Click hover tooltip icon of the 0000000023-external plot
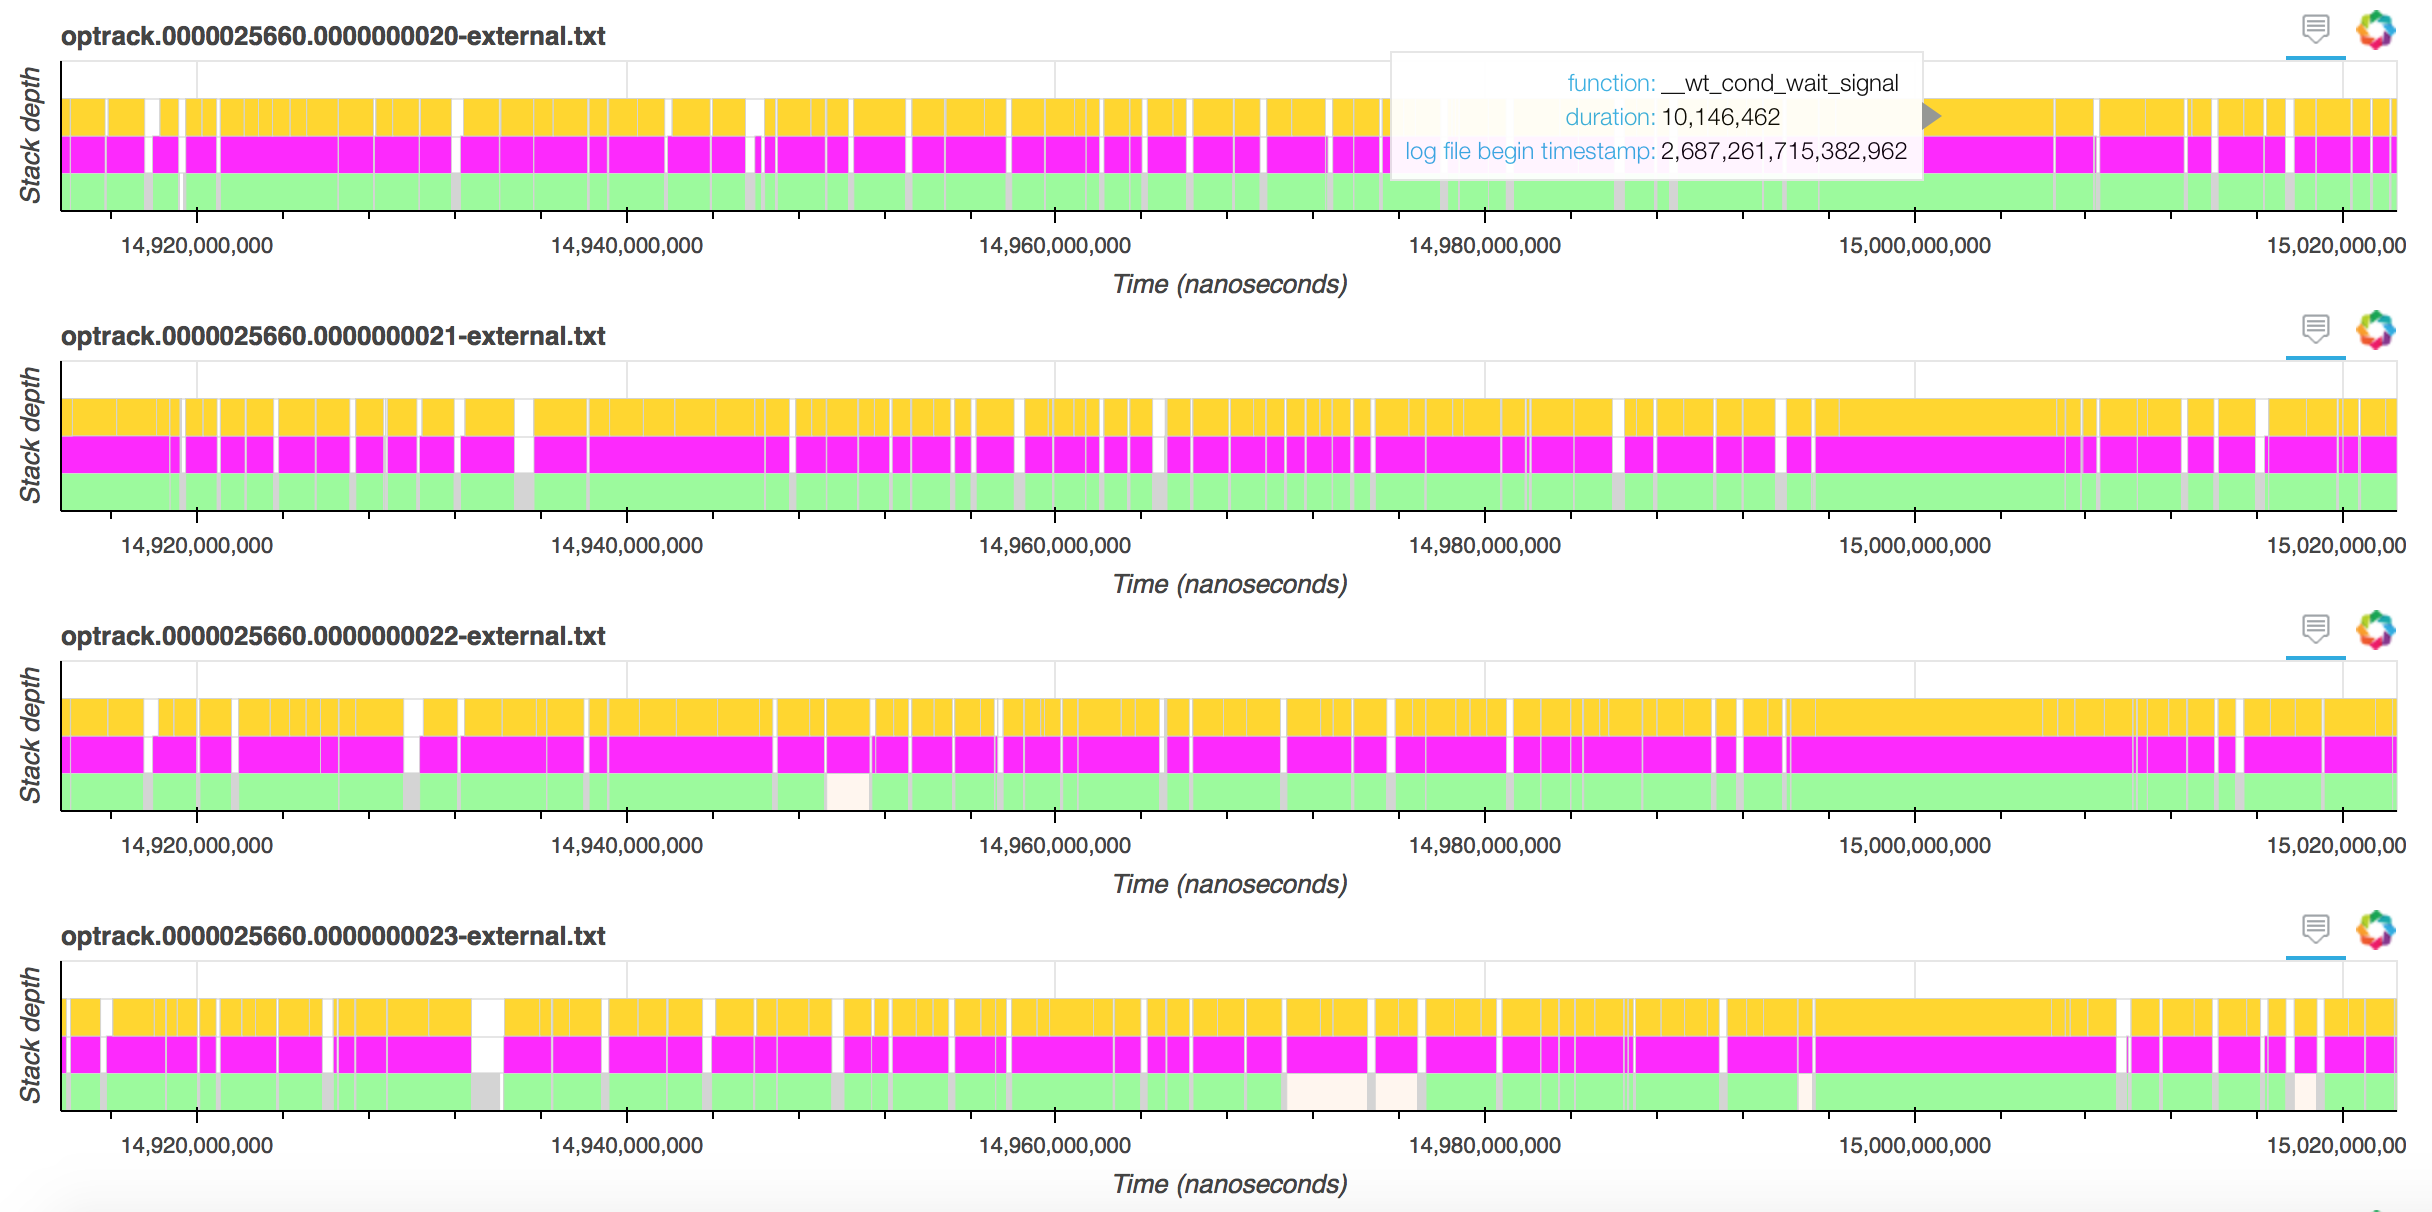 2315,929
